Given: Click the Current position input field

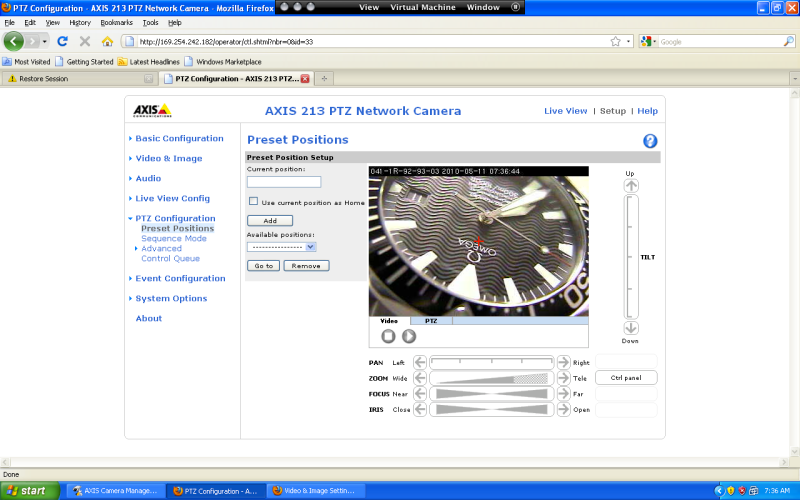Looking at the screenshot, I should coord(284,182).
